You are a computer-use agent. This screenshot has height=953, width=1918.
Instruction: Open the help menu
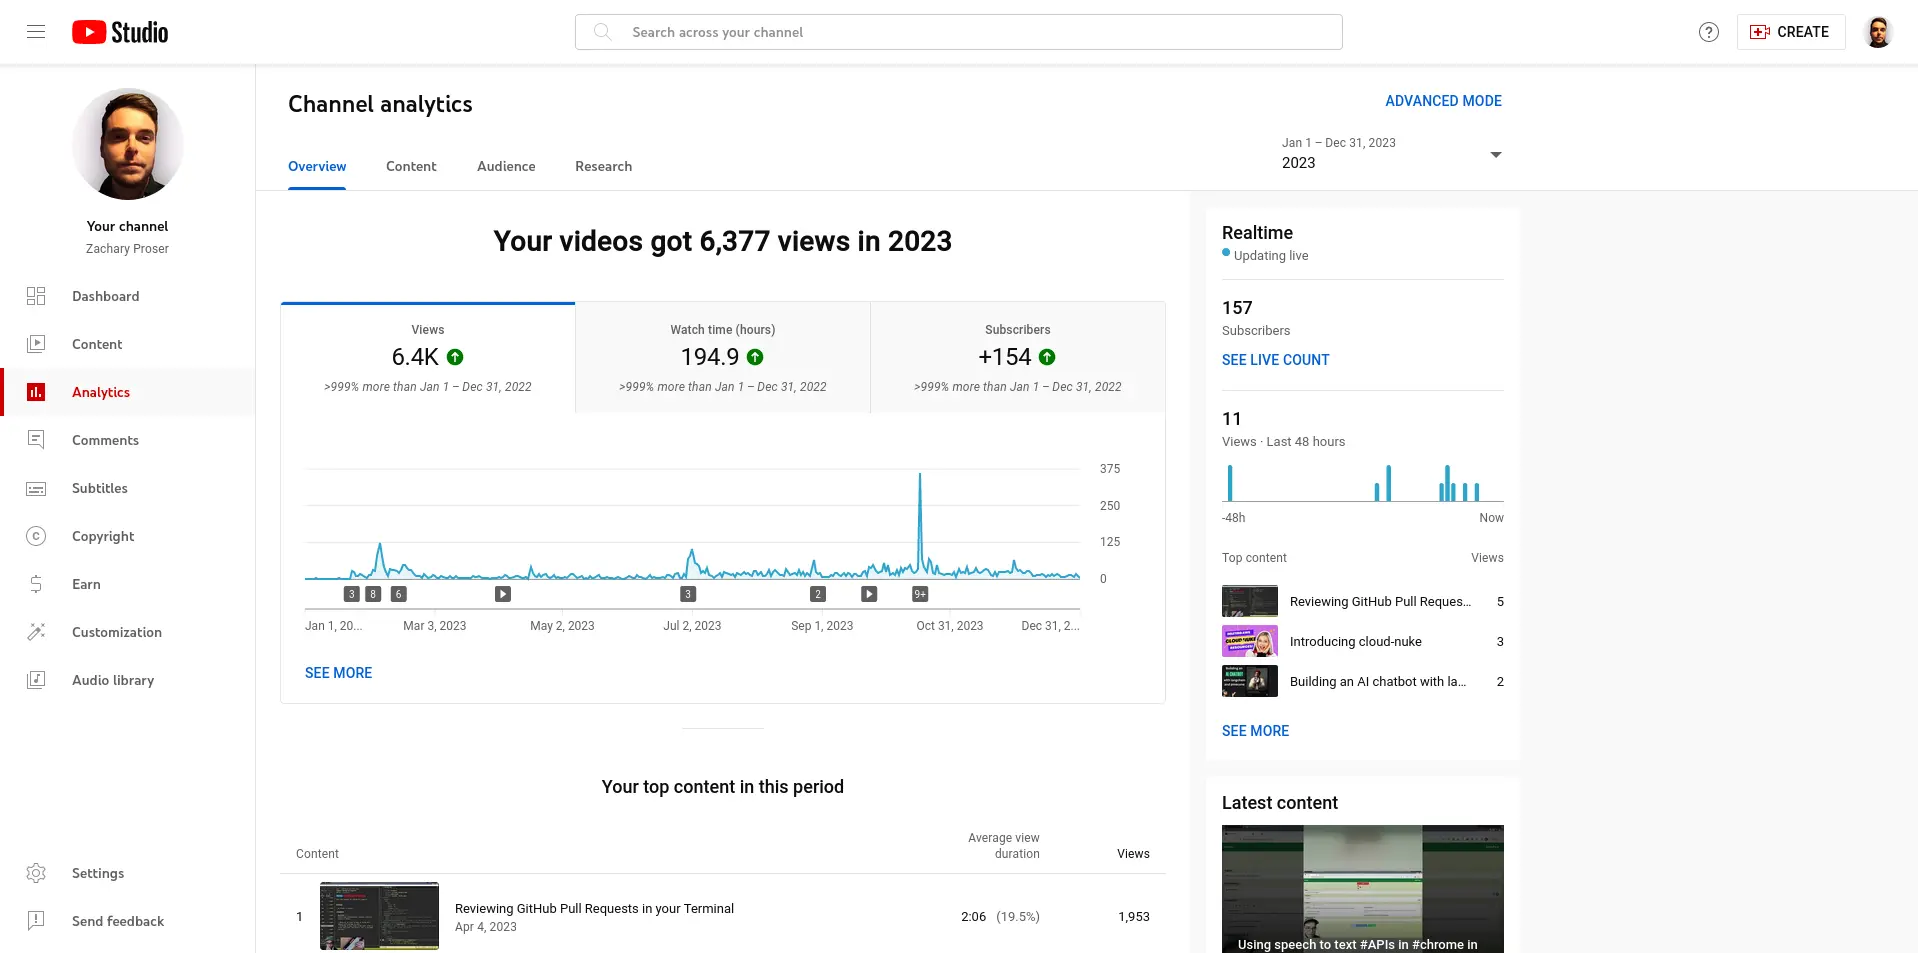pos(1709,31)
